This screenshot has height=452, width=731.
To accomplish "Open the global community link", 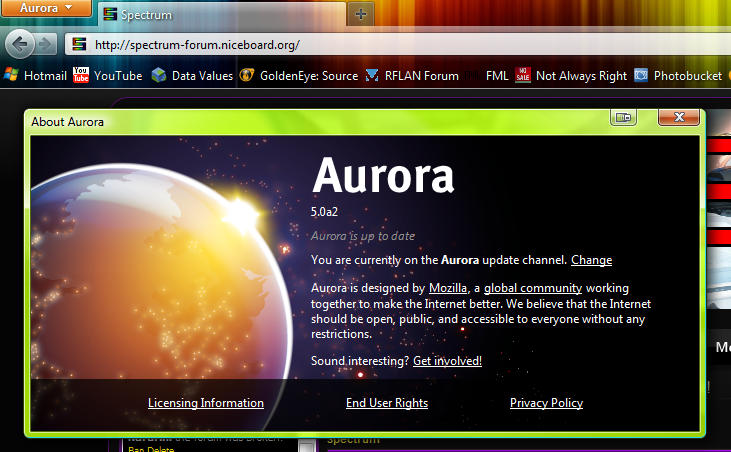I will click(x=533, y=288).
